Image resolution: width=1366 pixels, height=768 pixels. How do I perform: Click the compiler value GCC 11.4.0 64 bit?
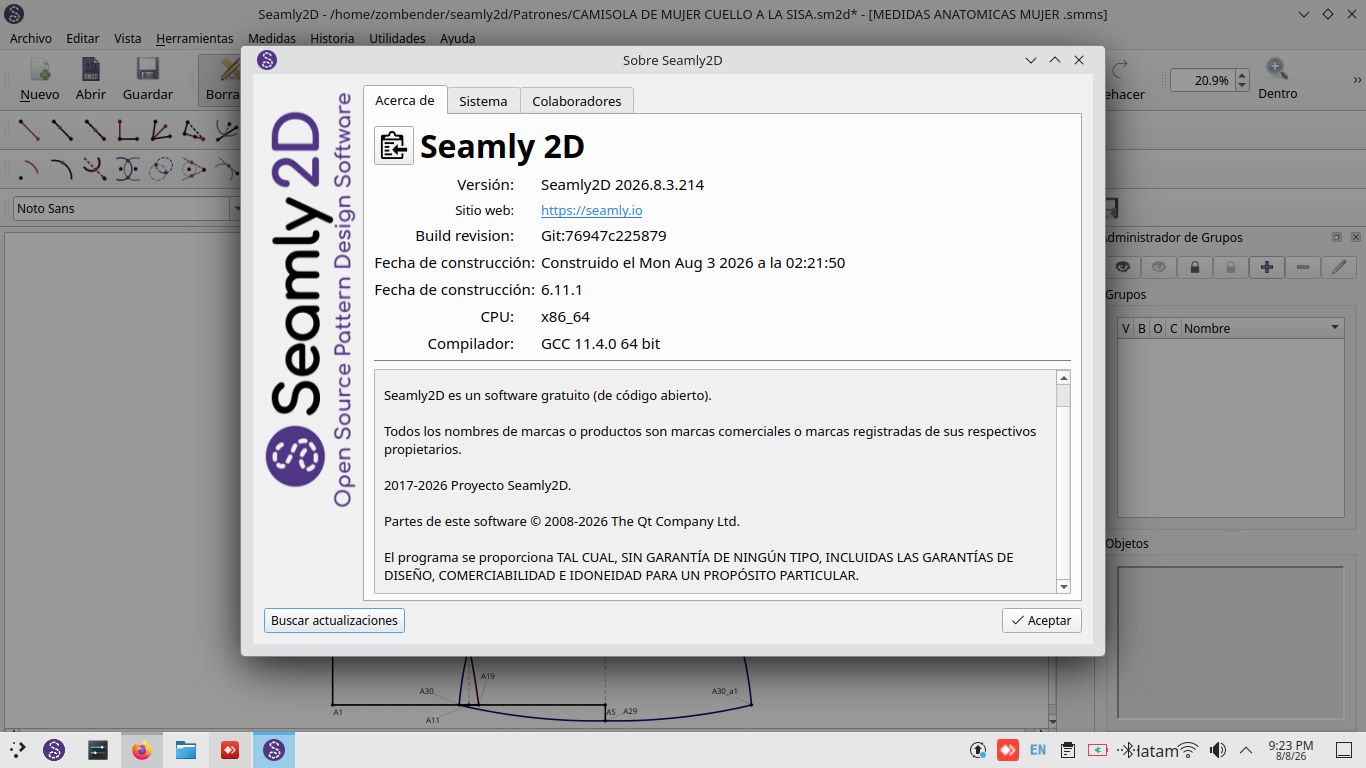pyautogui.click(x=600, y=344)
